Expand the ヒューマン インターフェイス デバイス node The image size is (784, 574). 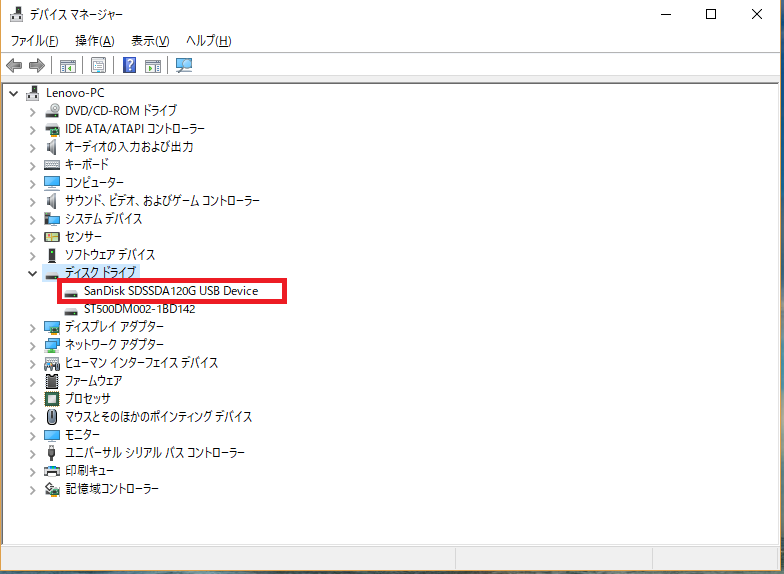(32, 364)
